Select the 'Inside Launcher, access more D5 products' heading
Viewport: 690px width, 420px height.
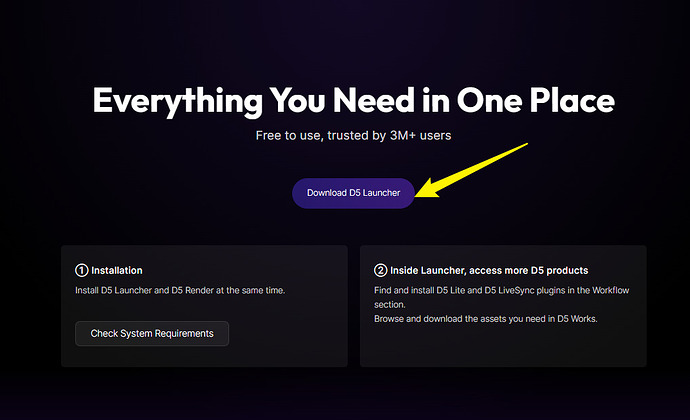click(x=489, y=270)
